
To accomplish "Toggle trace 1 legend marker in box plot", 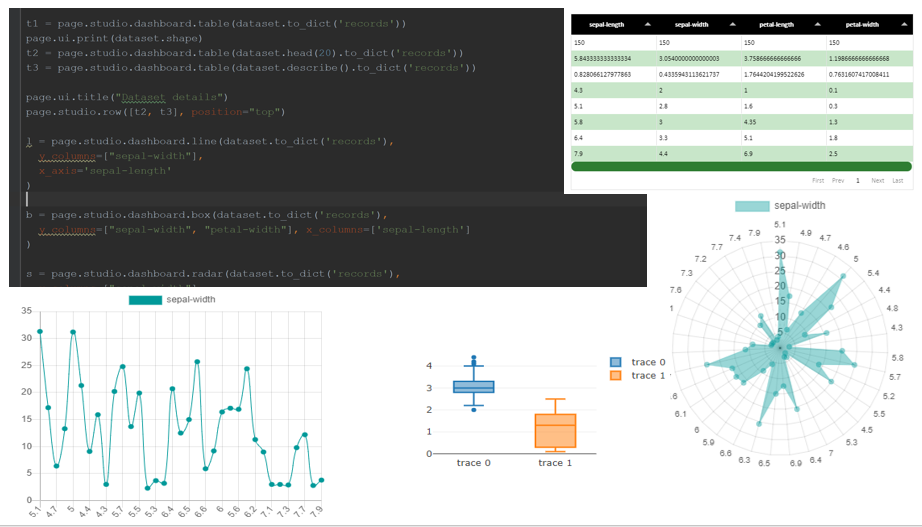I will (x=616, y=375).
